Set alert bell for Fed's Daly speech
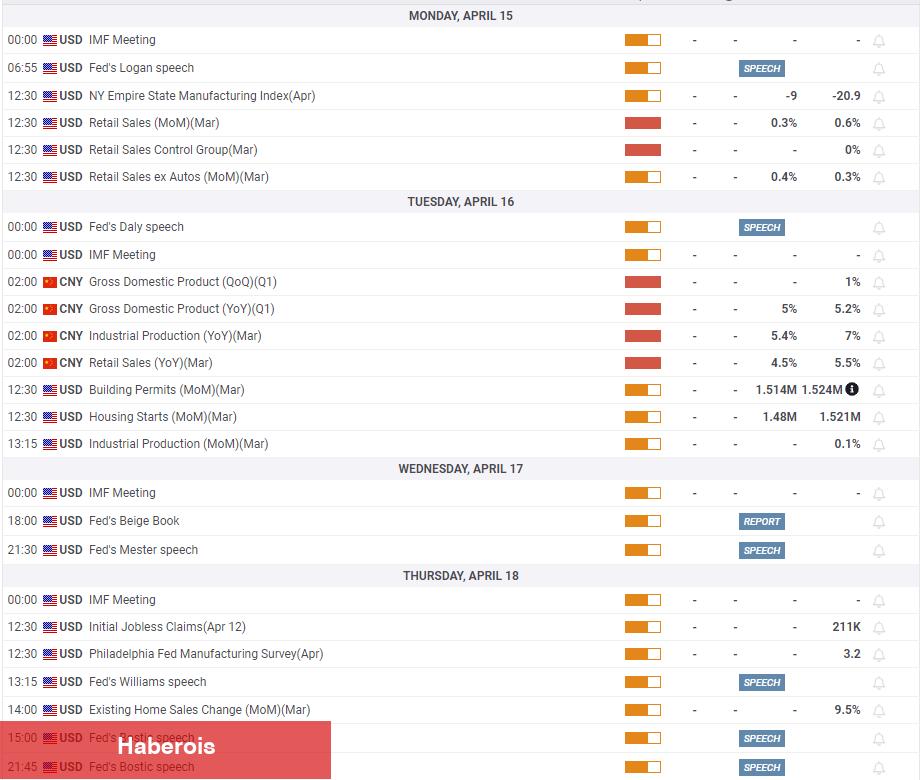This screenshot has width=922, height=780. point(878,228)
